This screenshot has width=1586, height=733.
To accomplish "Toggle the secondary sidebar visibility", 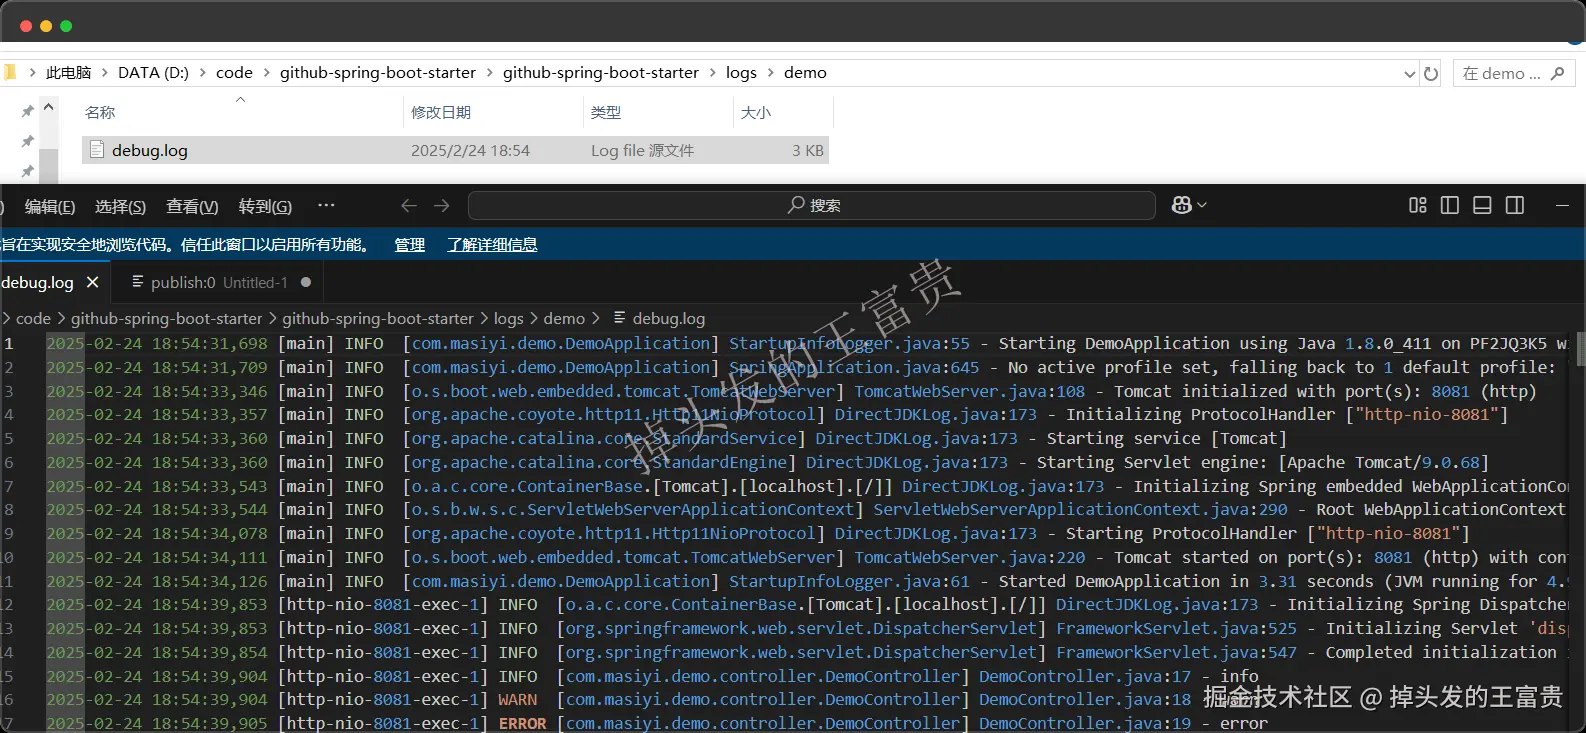I will [1515, 205].
